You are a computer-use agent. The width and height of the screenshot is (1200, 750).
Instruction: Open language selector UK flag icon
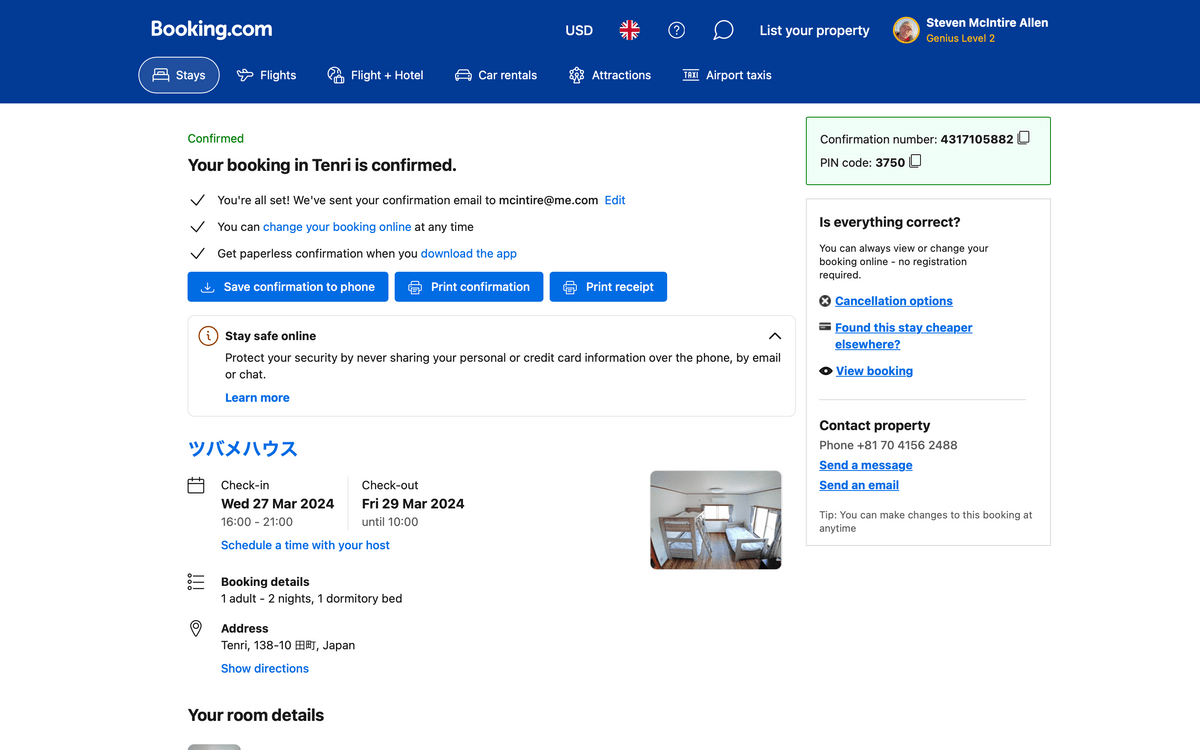629,31
